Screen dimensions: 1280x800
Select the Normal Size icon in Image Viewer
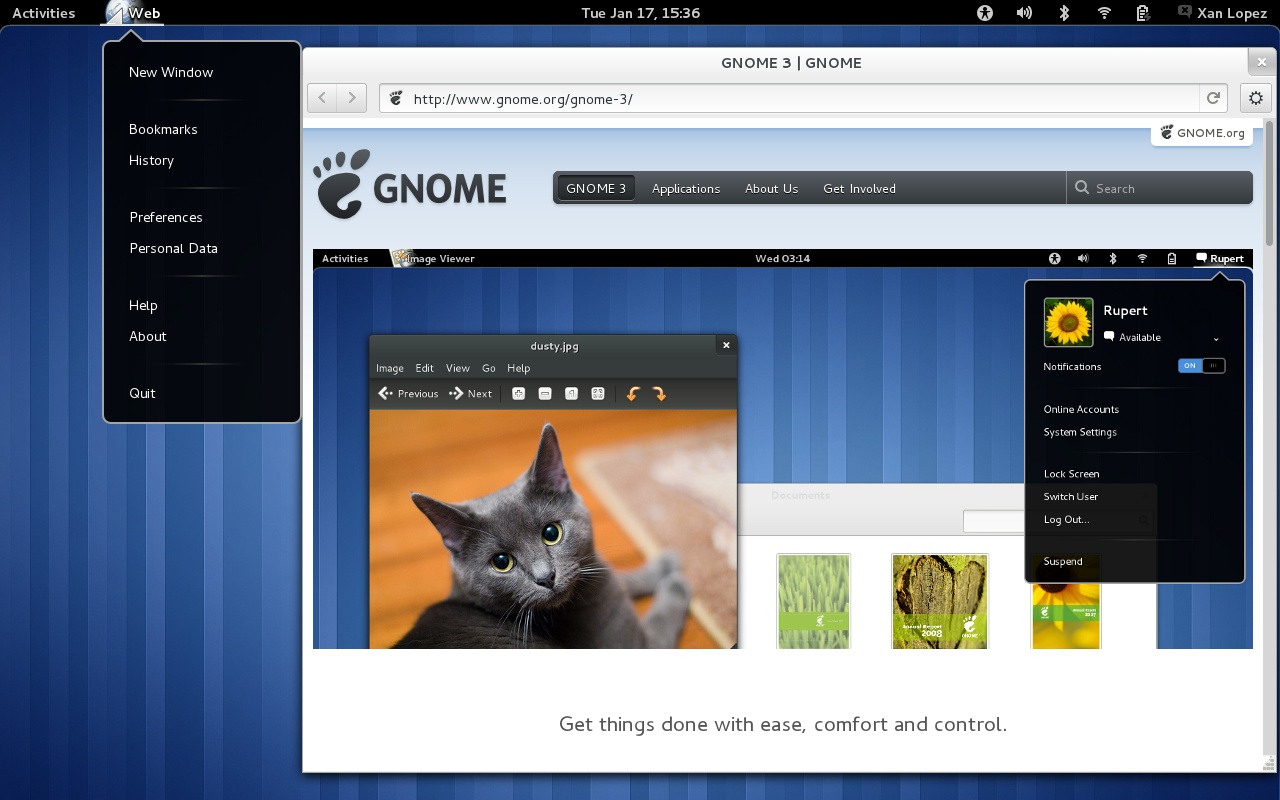(x=571, y=393)
